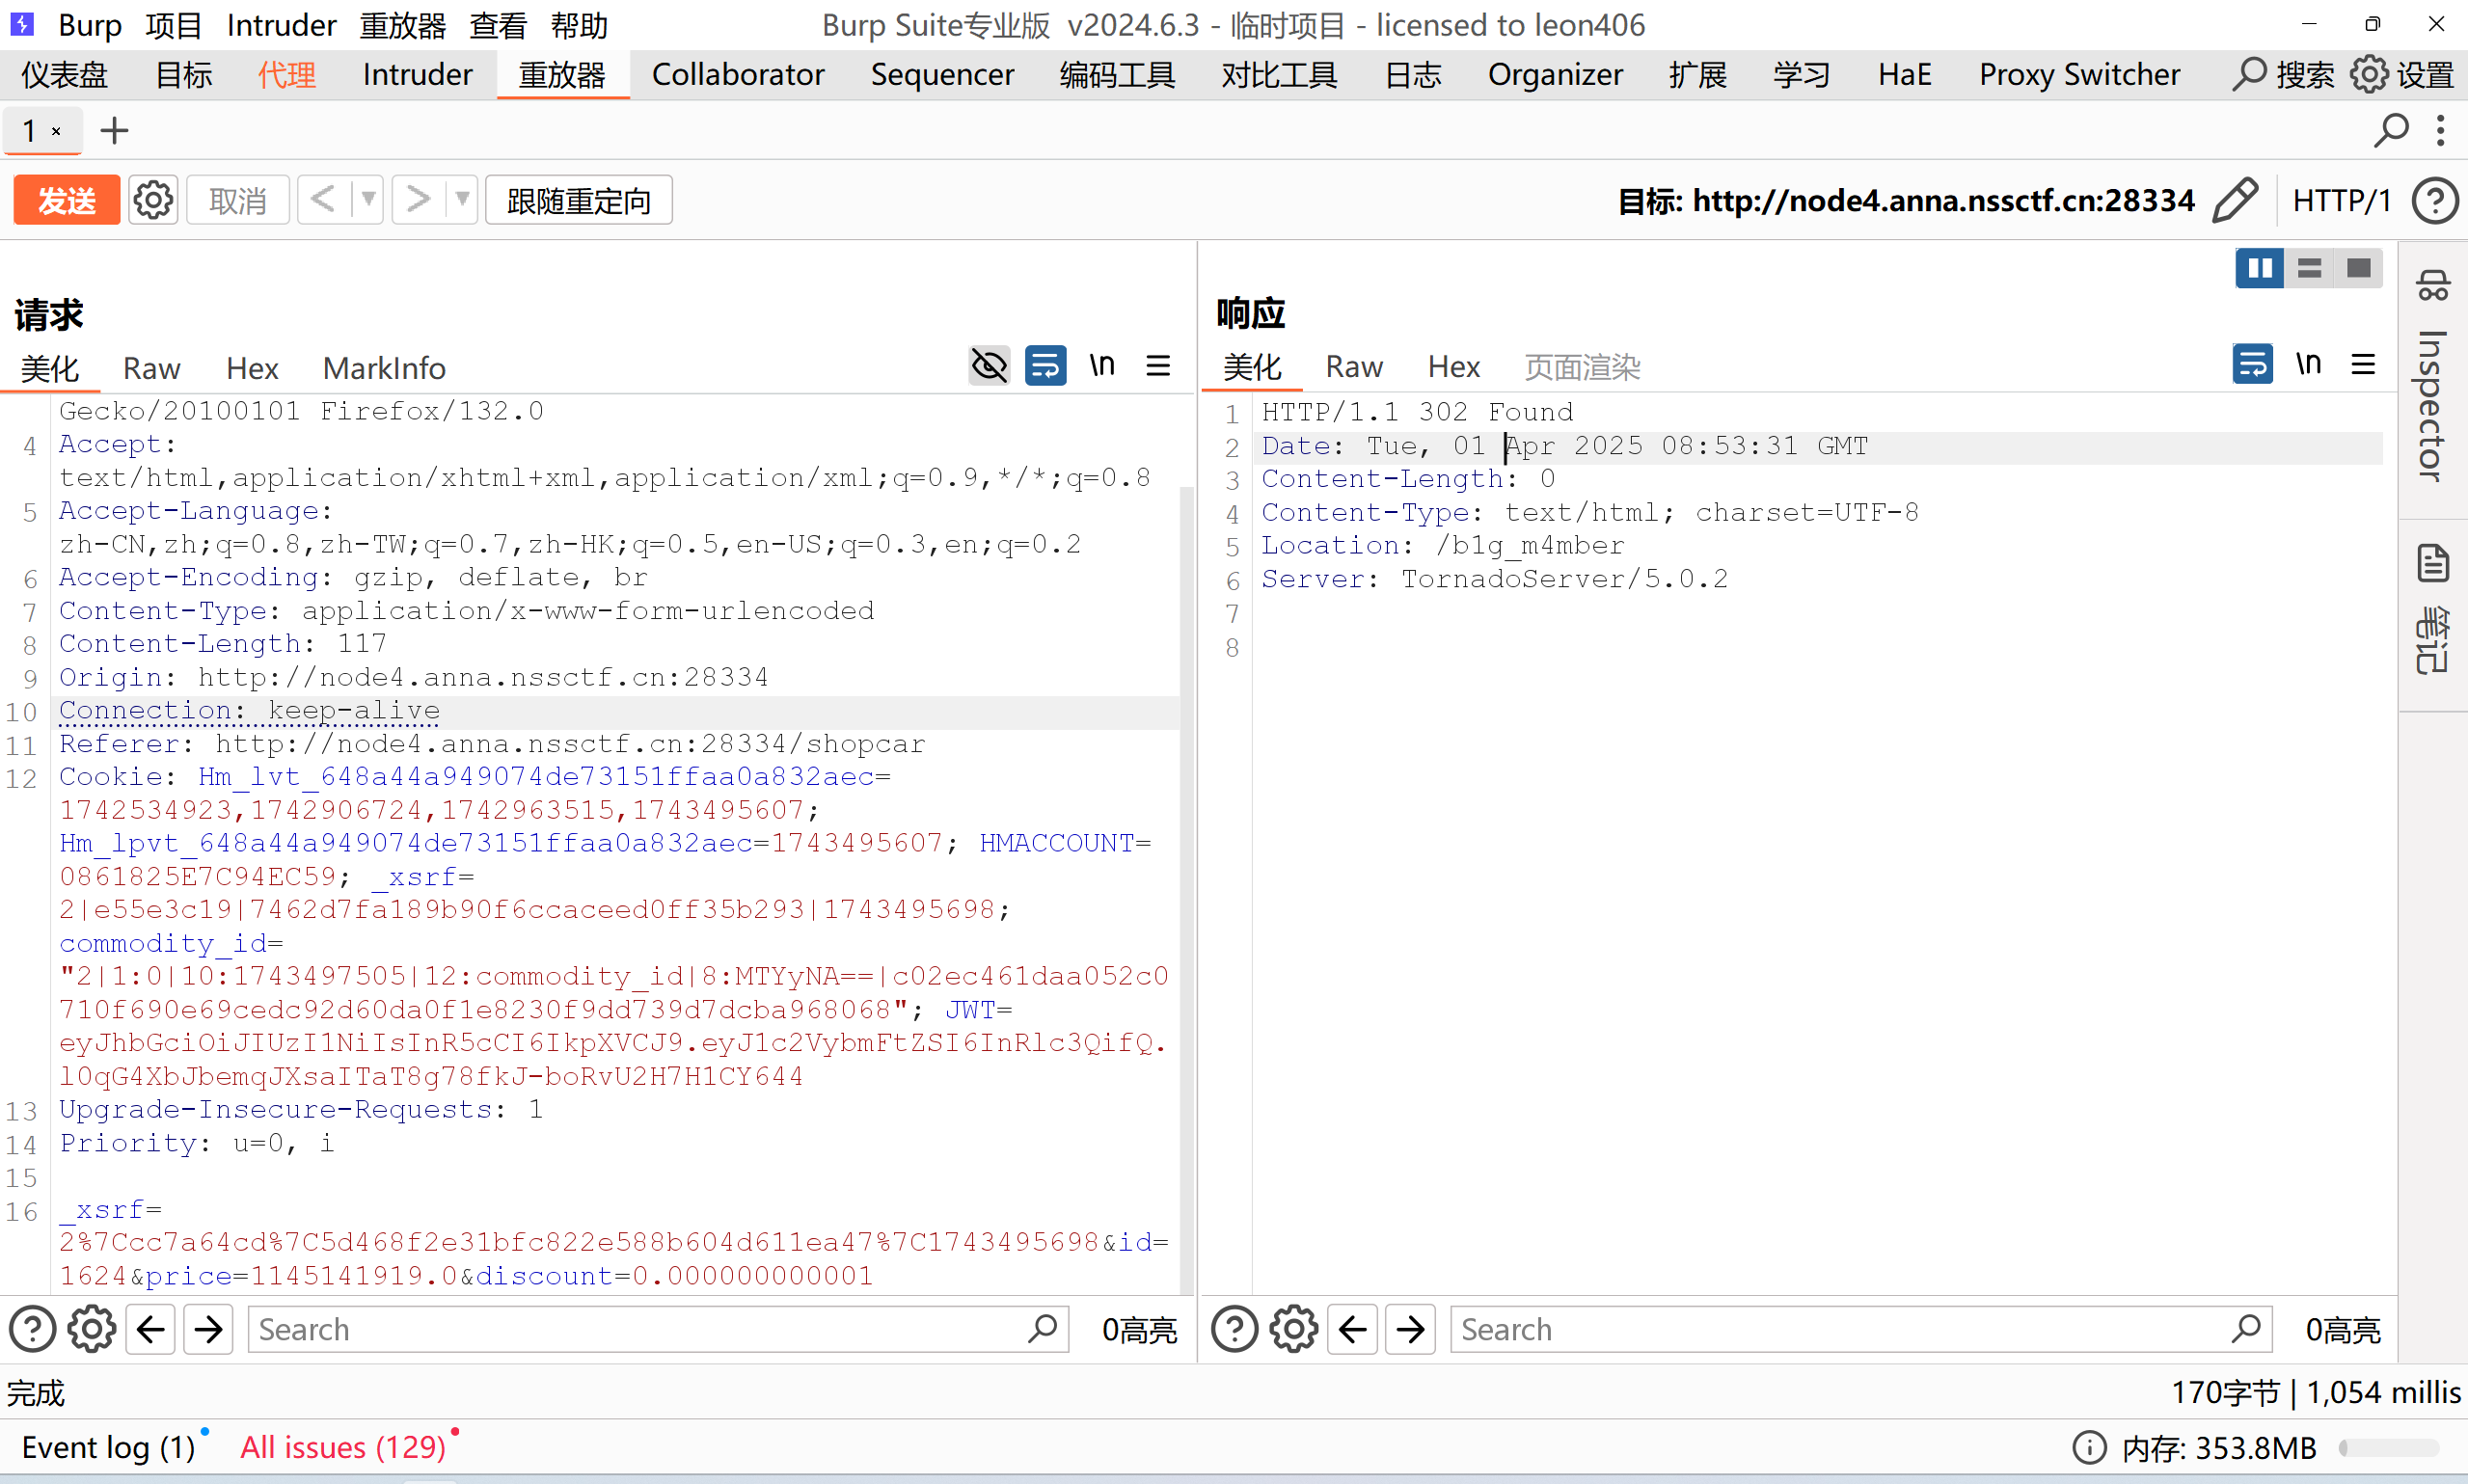Viewport: 2468px width, 1484px height.
Task: Click the 跟随重定向 follow redirection button
Action: click(x=578, y=201)
